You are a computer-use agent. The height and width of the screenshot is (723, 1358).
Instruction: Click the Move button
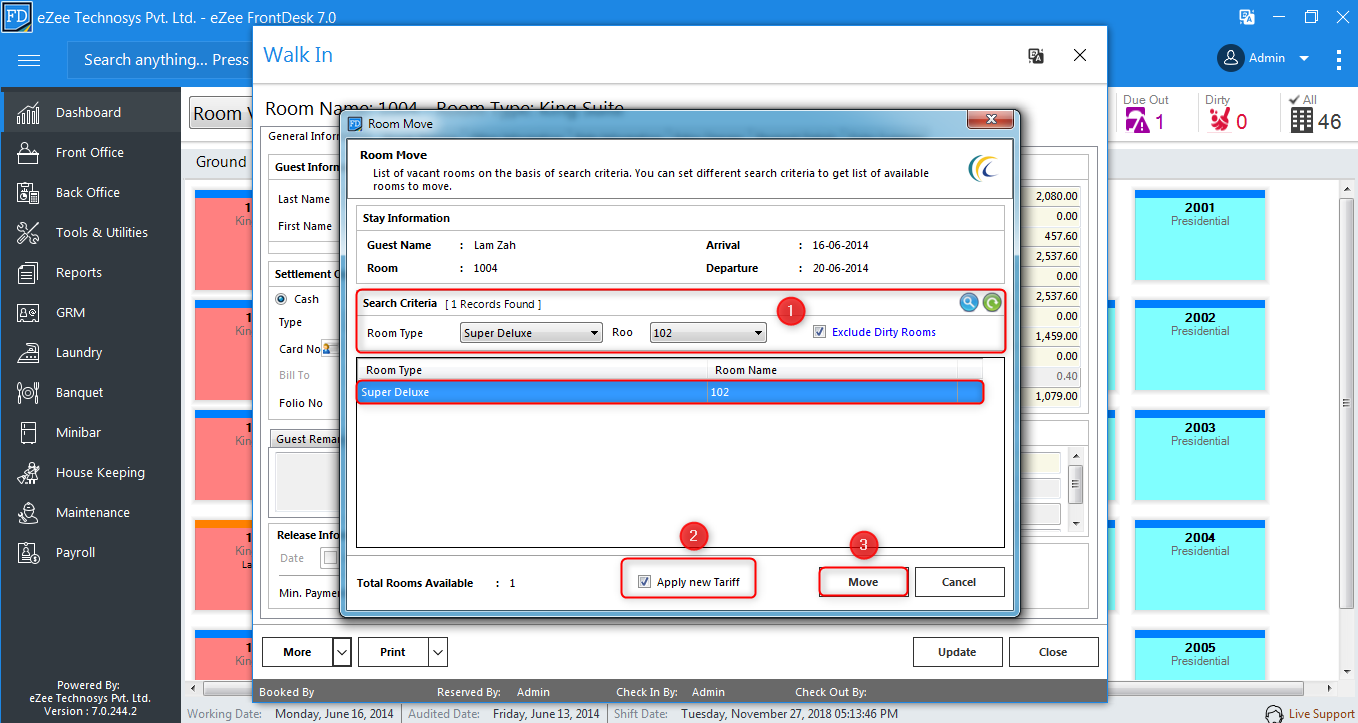tap(863, 582)
